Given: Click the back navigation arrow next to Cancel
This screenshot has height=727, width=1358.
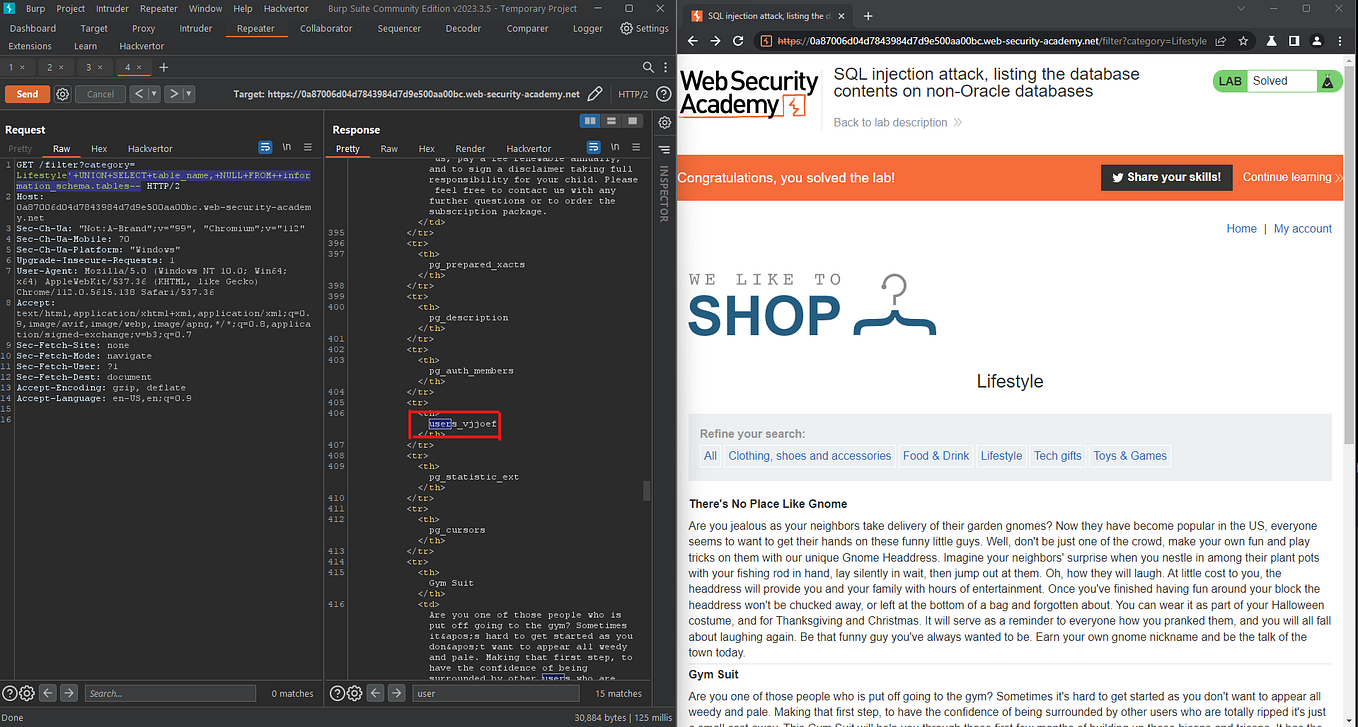Looking at the screenshot, I should (x=138, y=93).
